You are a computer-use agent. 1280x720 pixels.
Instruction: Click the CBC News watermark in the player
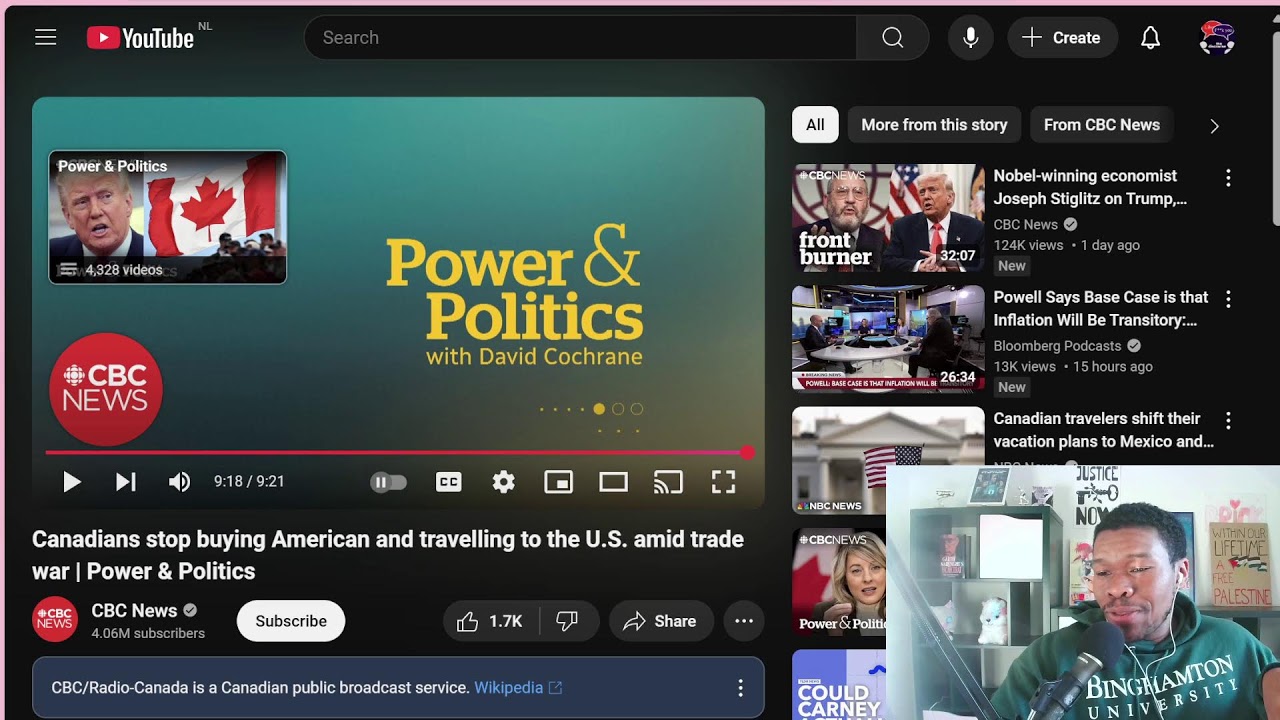click(106, 389)
